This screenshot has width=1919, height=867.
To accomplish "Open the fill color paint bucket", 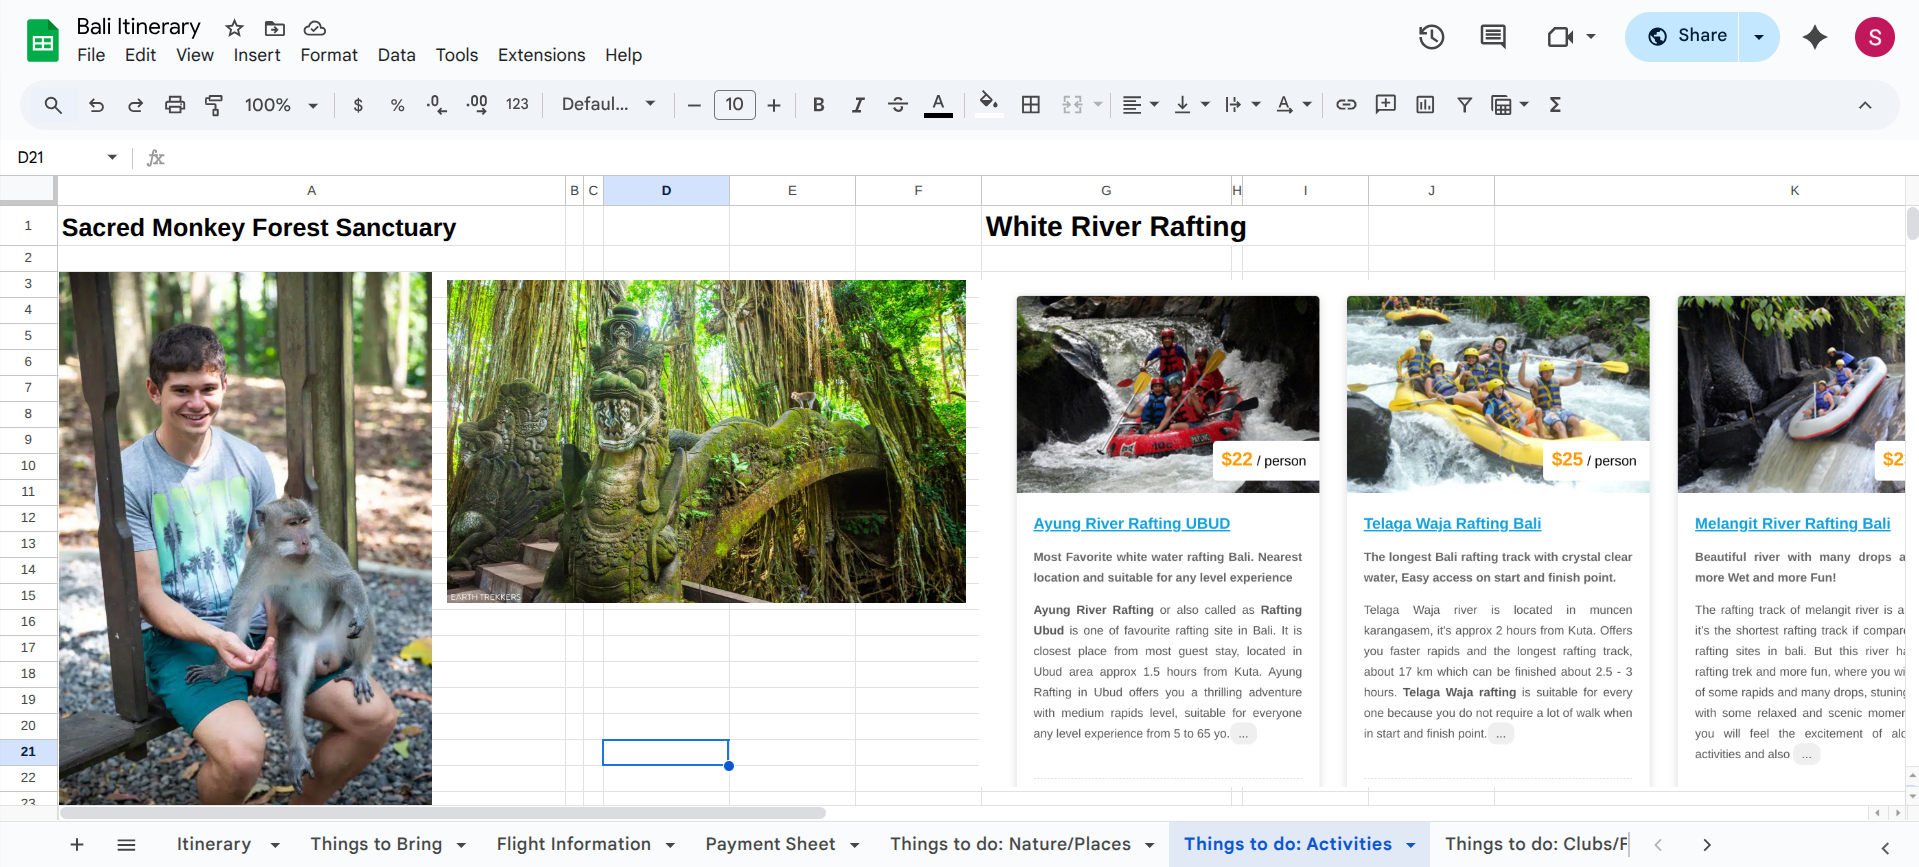I will pyautogui.click(x=989, y=105).
